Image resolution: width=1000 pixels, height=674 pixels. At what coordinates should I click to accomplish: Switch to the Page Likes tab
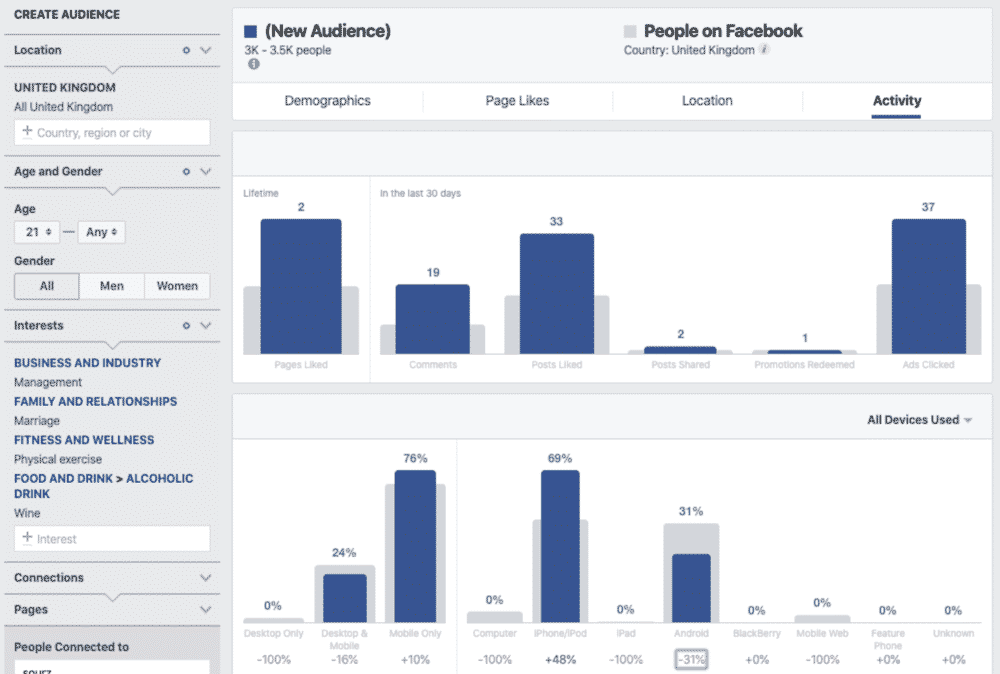tap(517, 101)
